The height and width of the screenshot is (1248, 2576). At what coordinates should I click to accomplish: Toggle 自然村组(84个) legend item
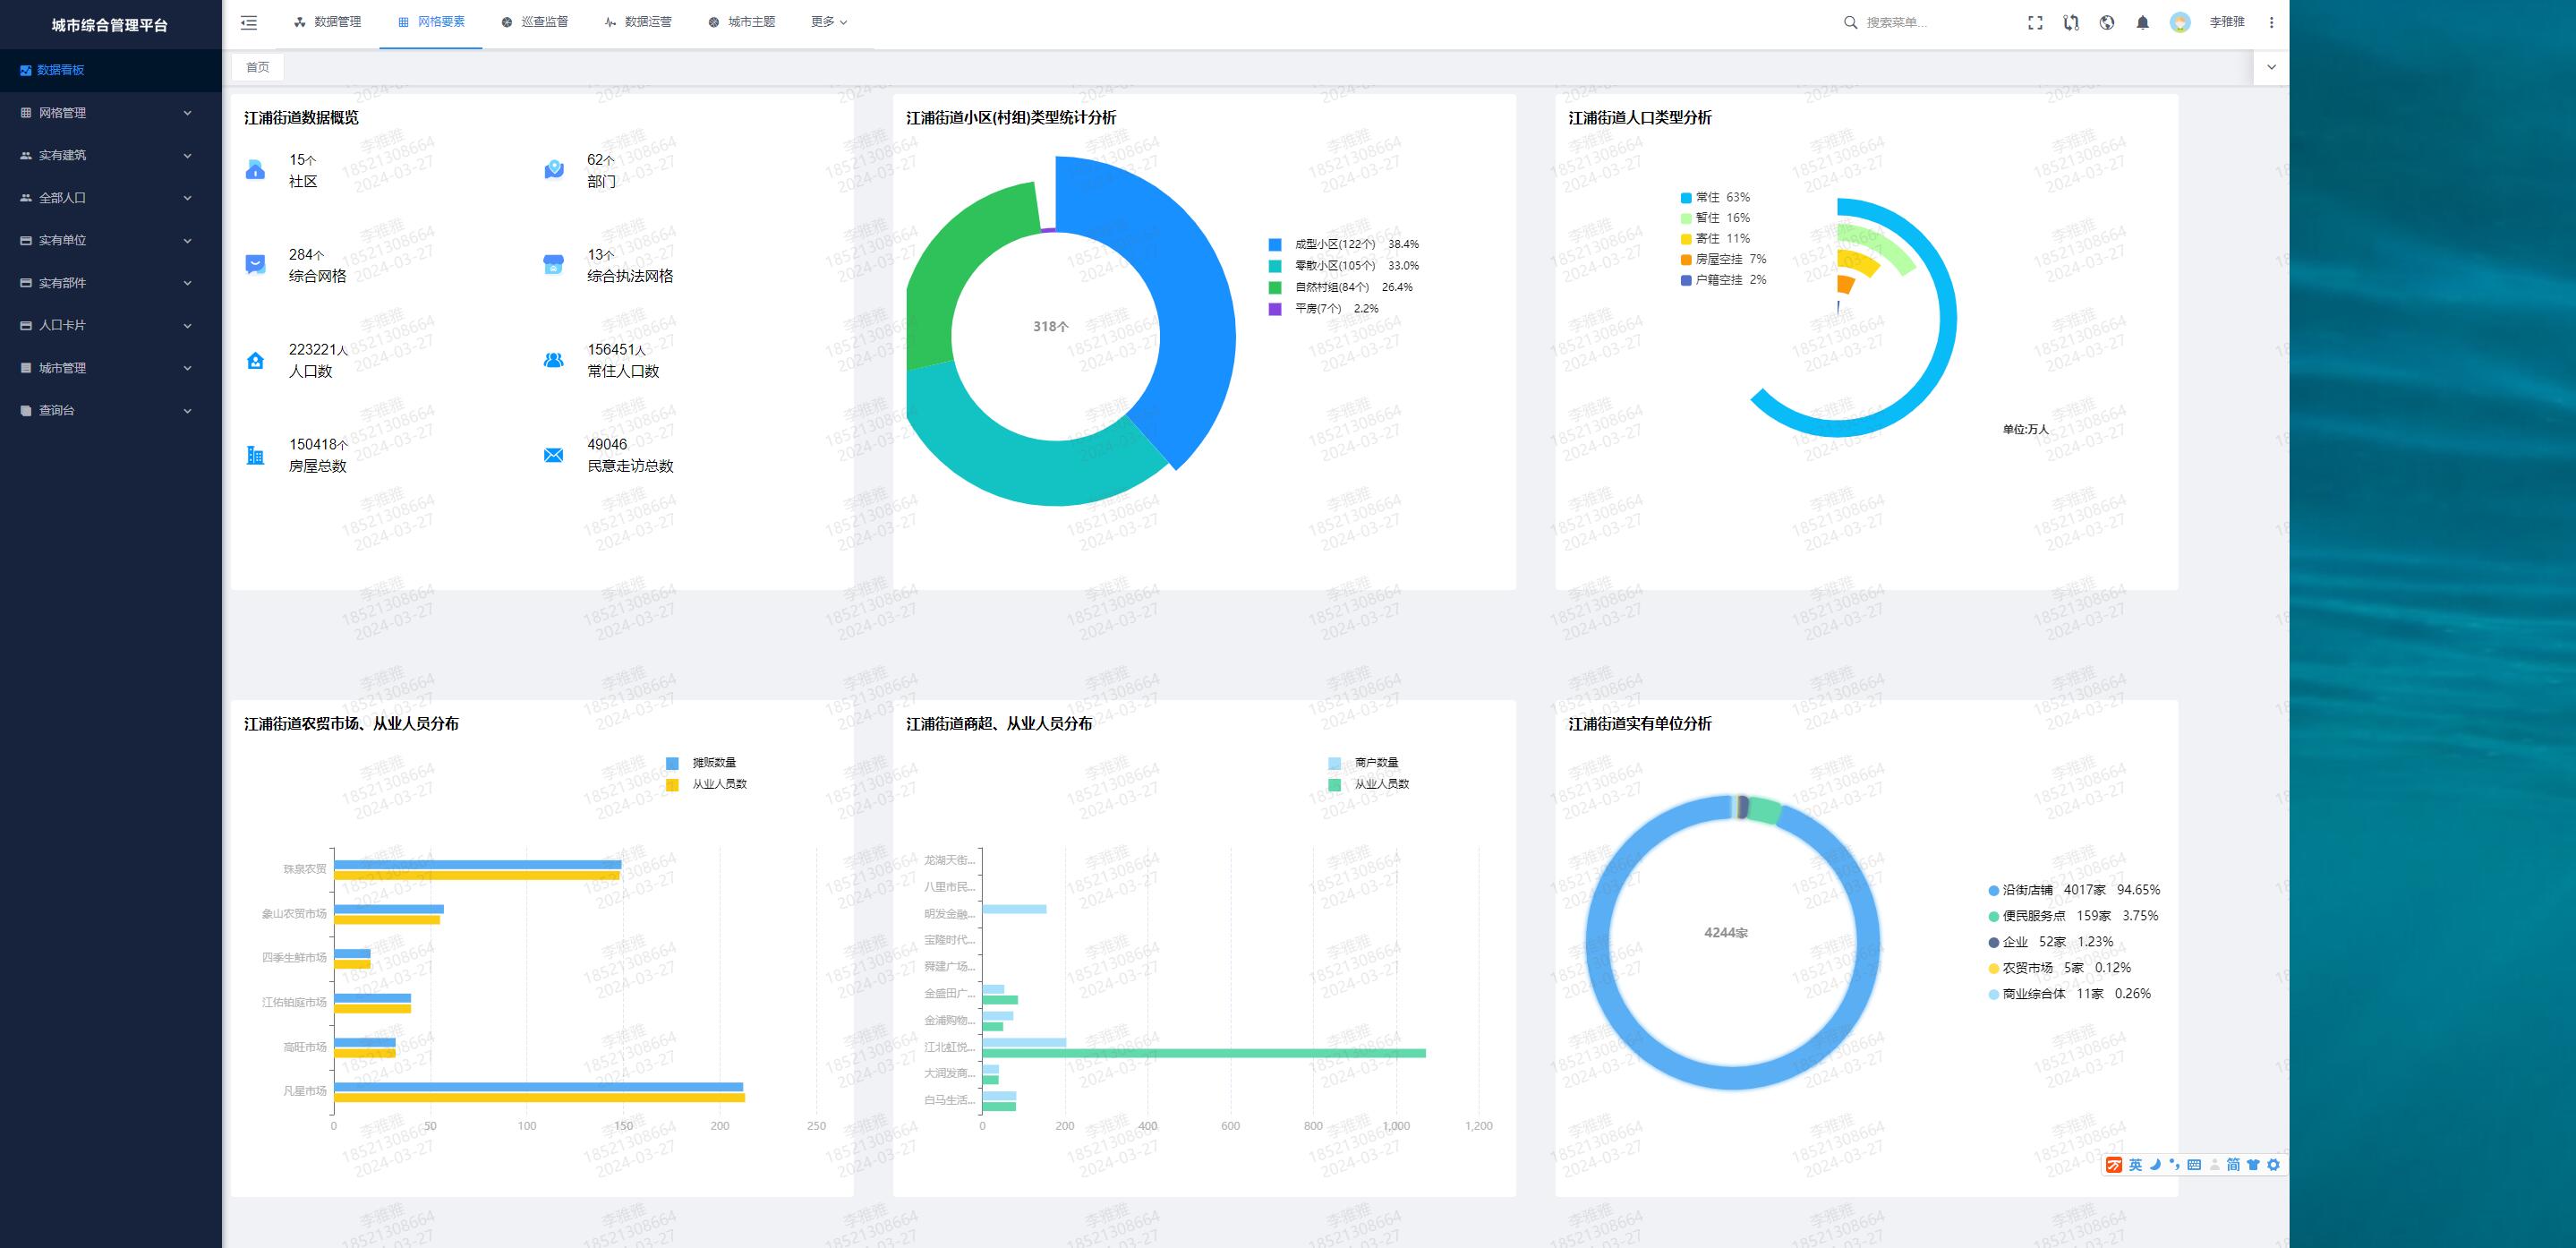pyautogui.click(x=1340, y=287)
